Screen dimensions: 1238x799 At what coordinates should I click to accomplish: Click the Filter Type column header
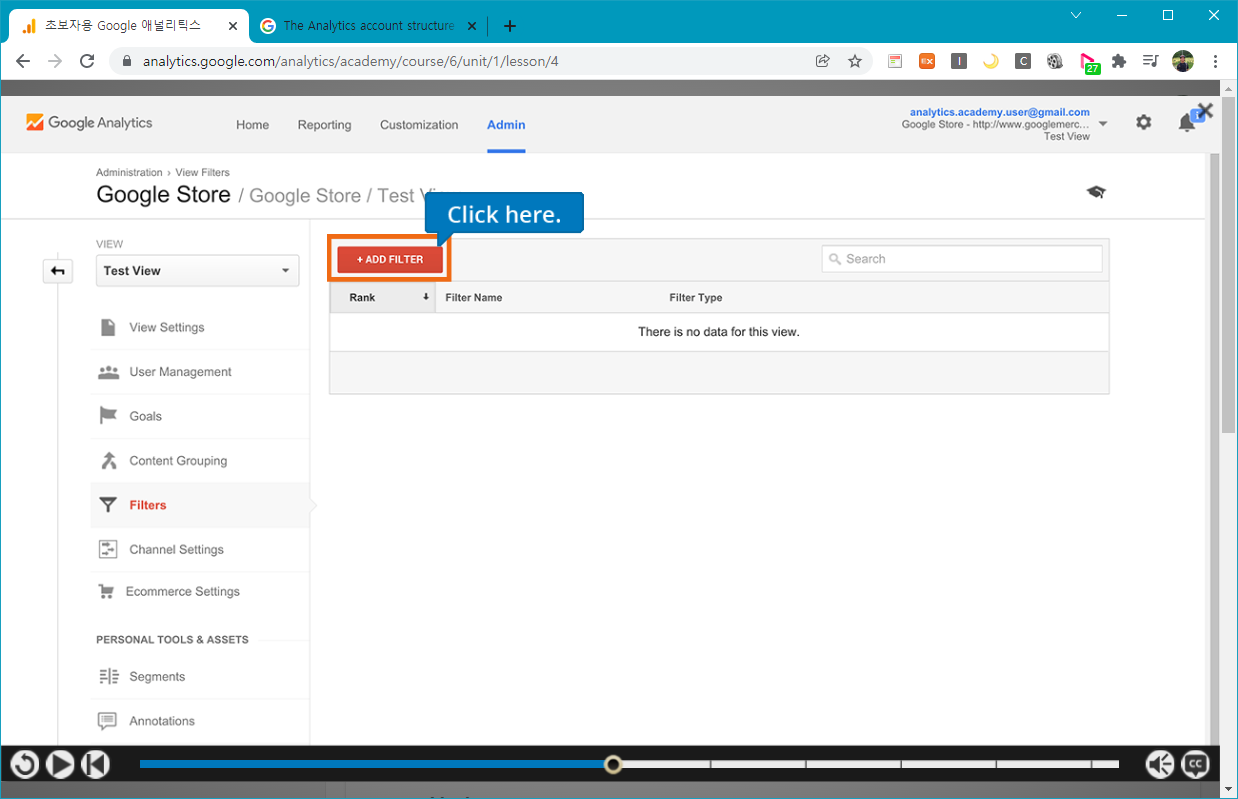(696, 298)
